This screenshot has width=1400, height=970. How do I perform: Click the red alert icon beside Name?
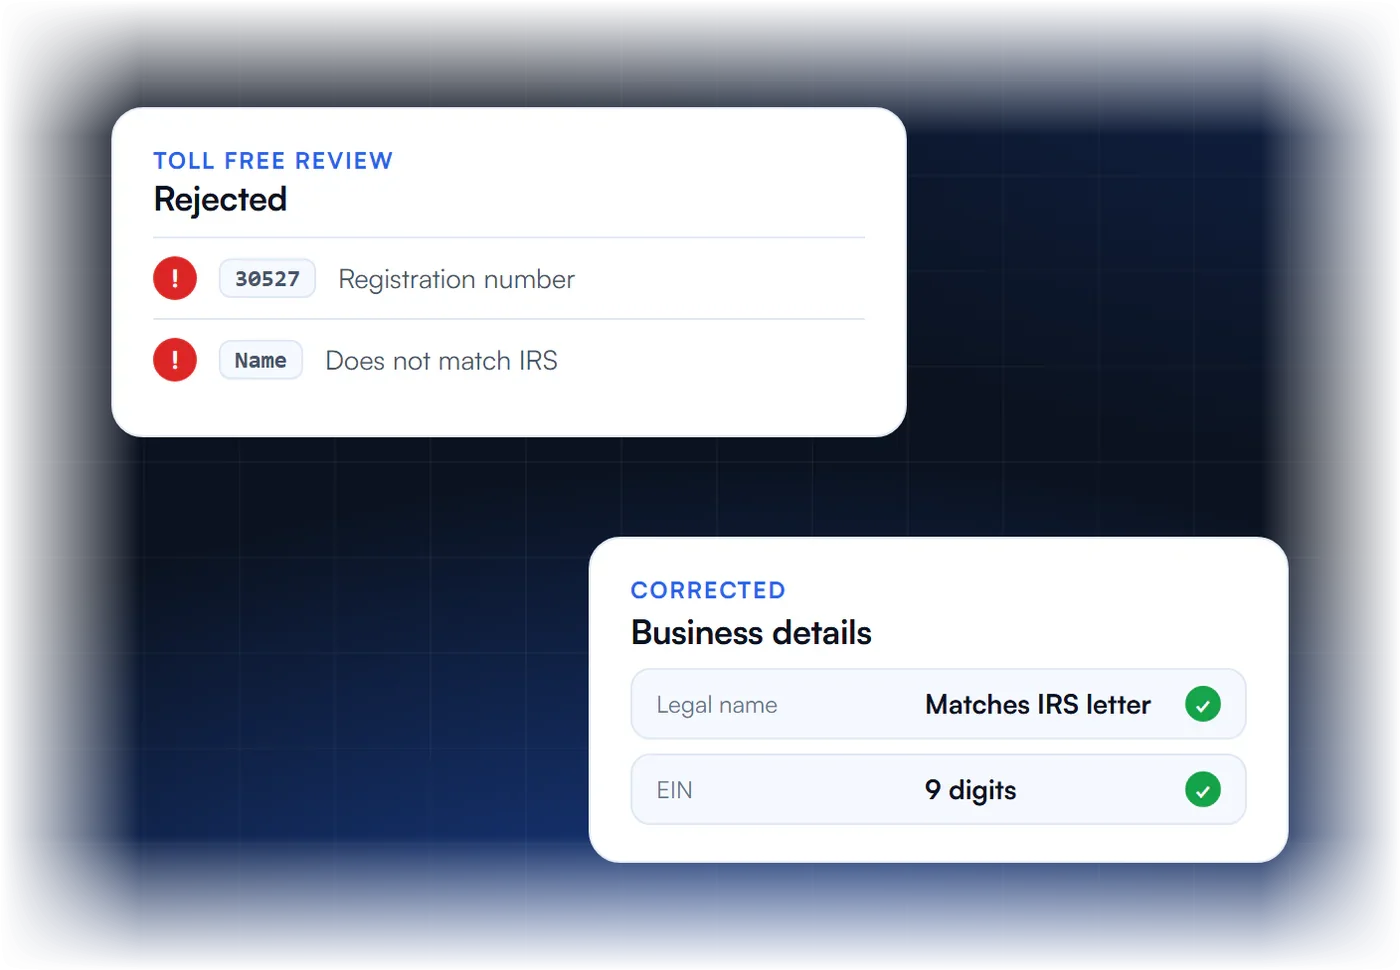(x=175, y=360)
